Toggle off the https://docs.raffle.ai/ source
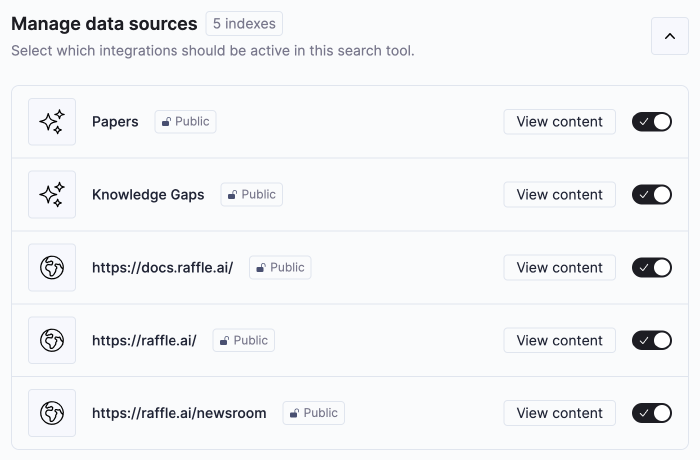The height and width of the screenshot is (460, 700). tap(651, 267)
